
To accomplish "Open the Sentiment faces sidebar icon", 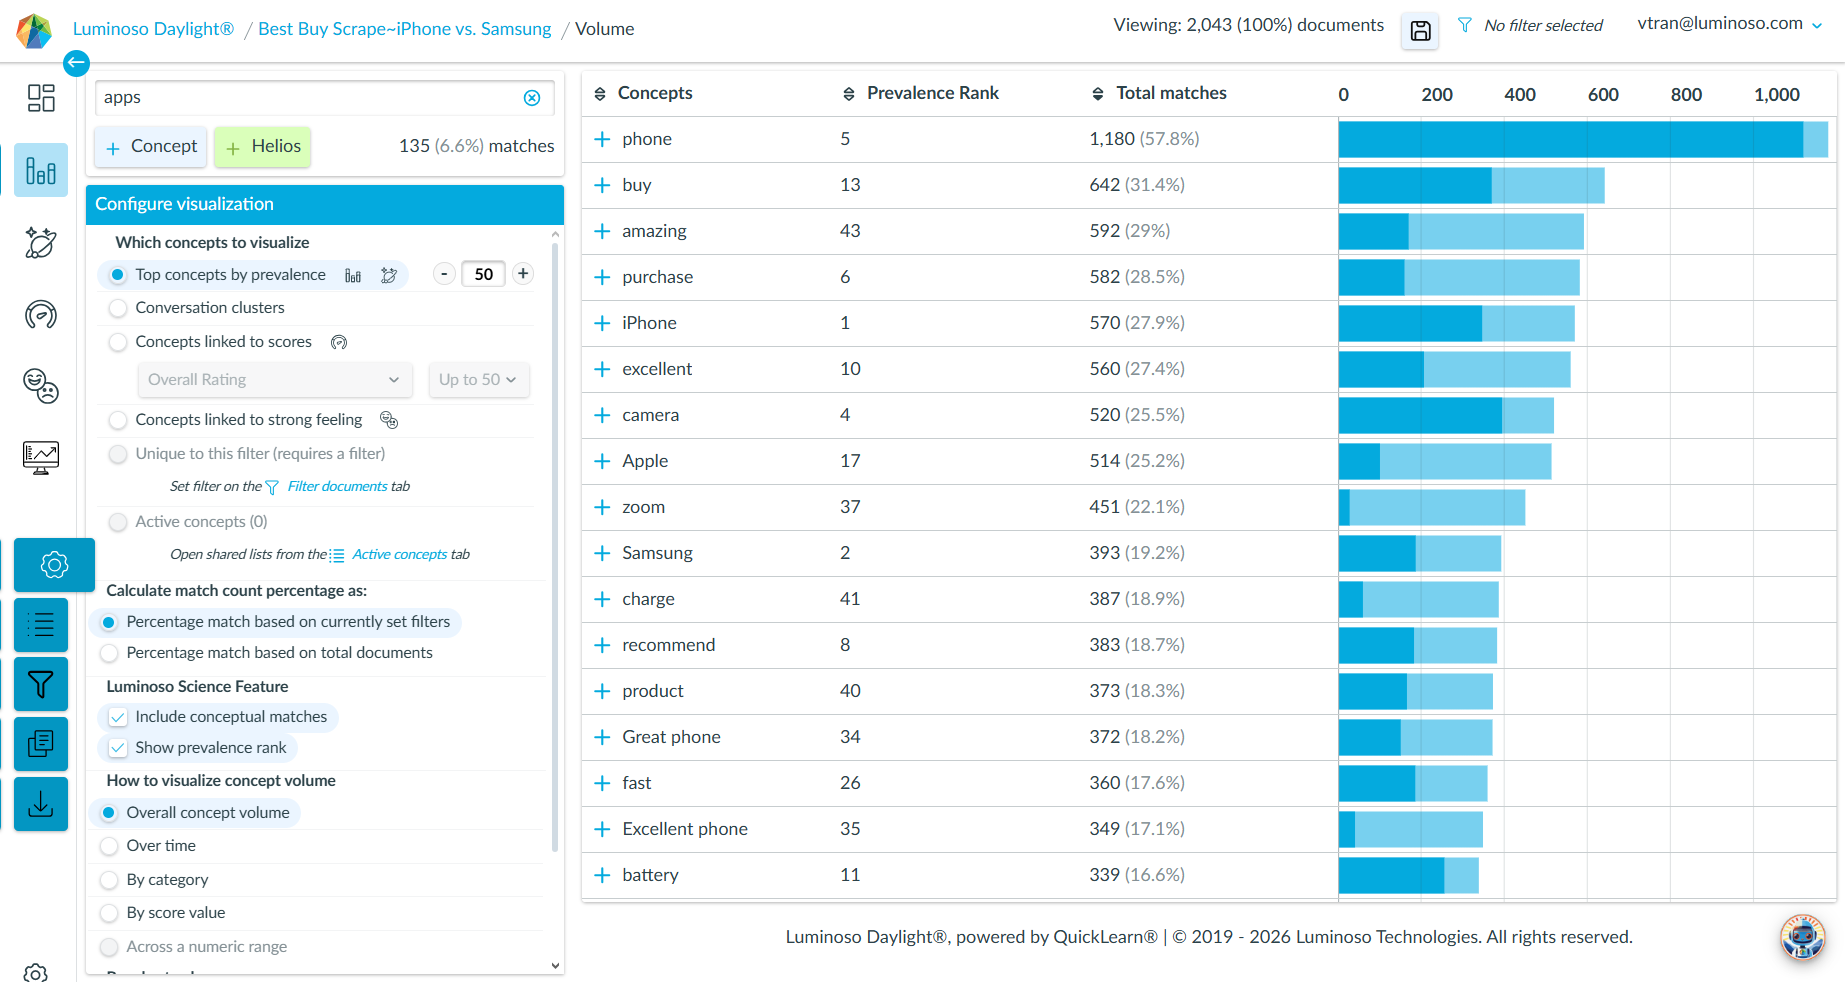I will [x=41, y=386].
